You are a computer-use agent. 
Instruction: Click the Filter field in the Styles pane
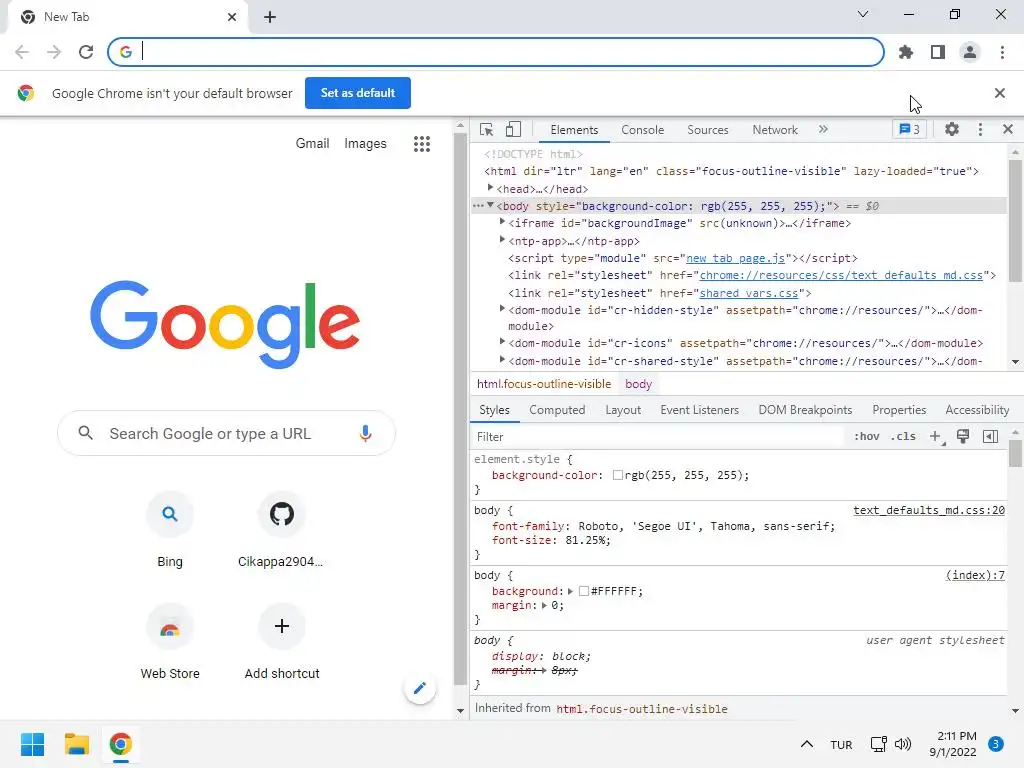(x=658, y=437)
